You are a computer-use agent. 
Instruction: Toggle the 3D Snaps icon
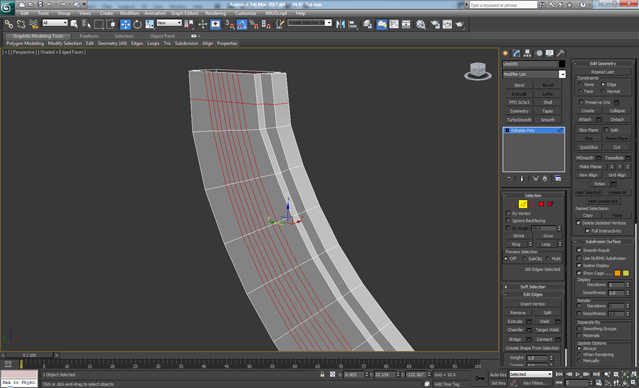(x=230, y=24)
